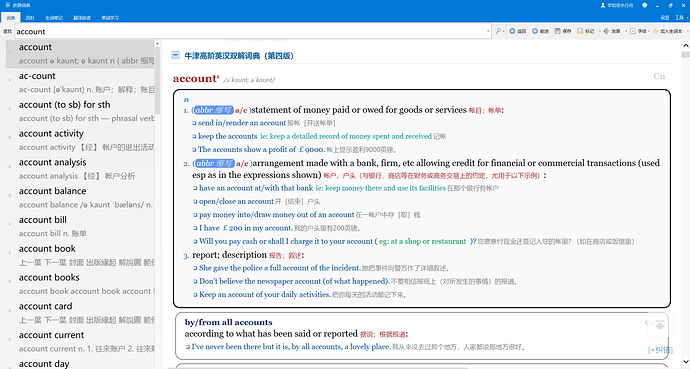Image resolution: width=690 pixels, height=369 pixels.
Task: Click the magnifier search icon
Action: click(x=498, y=31)
